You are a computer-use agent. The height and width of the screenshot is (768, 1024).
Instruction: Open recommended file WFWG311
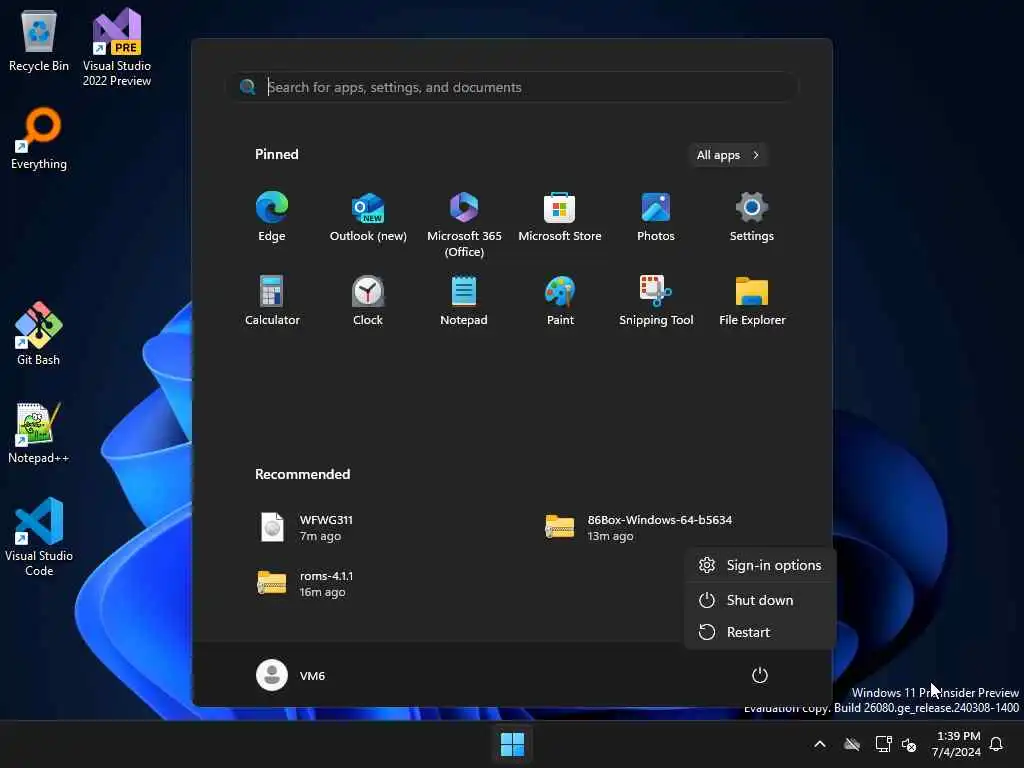307,528
